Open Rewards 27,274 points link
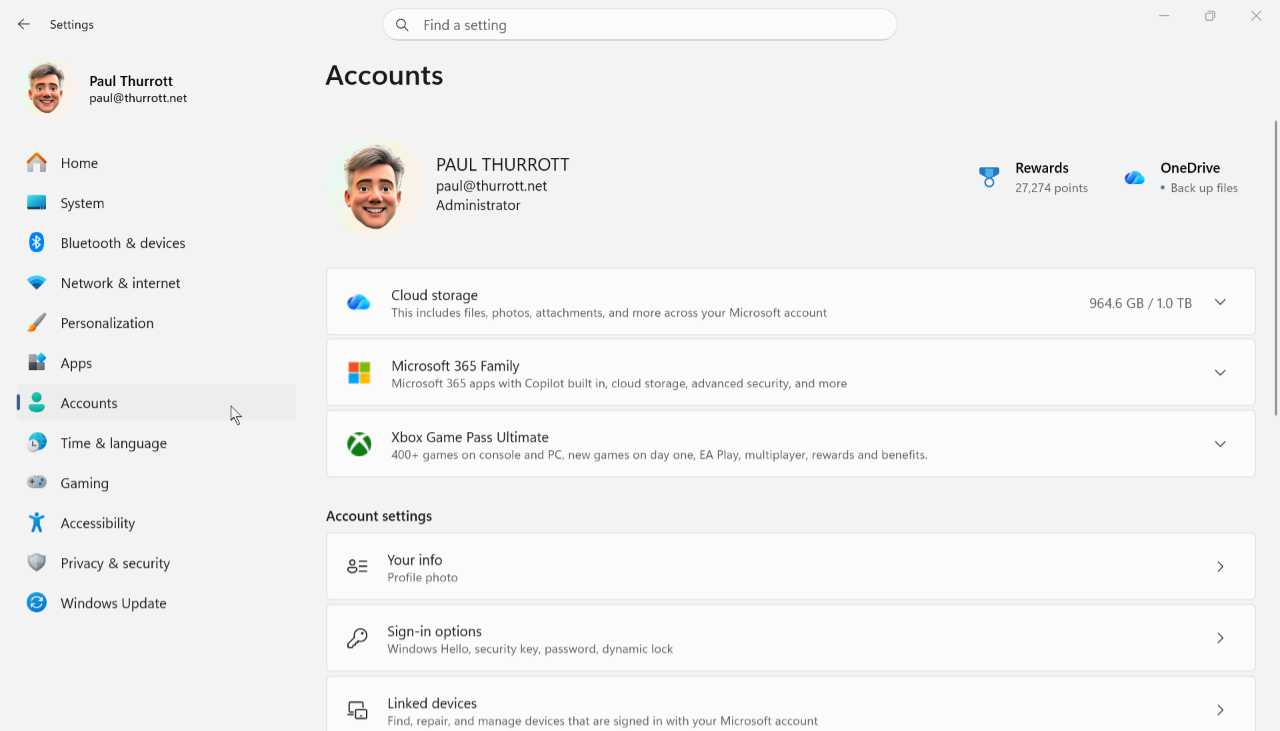 (1033, 177)
